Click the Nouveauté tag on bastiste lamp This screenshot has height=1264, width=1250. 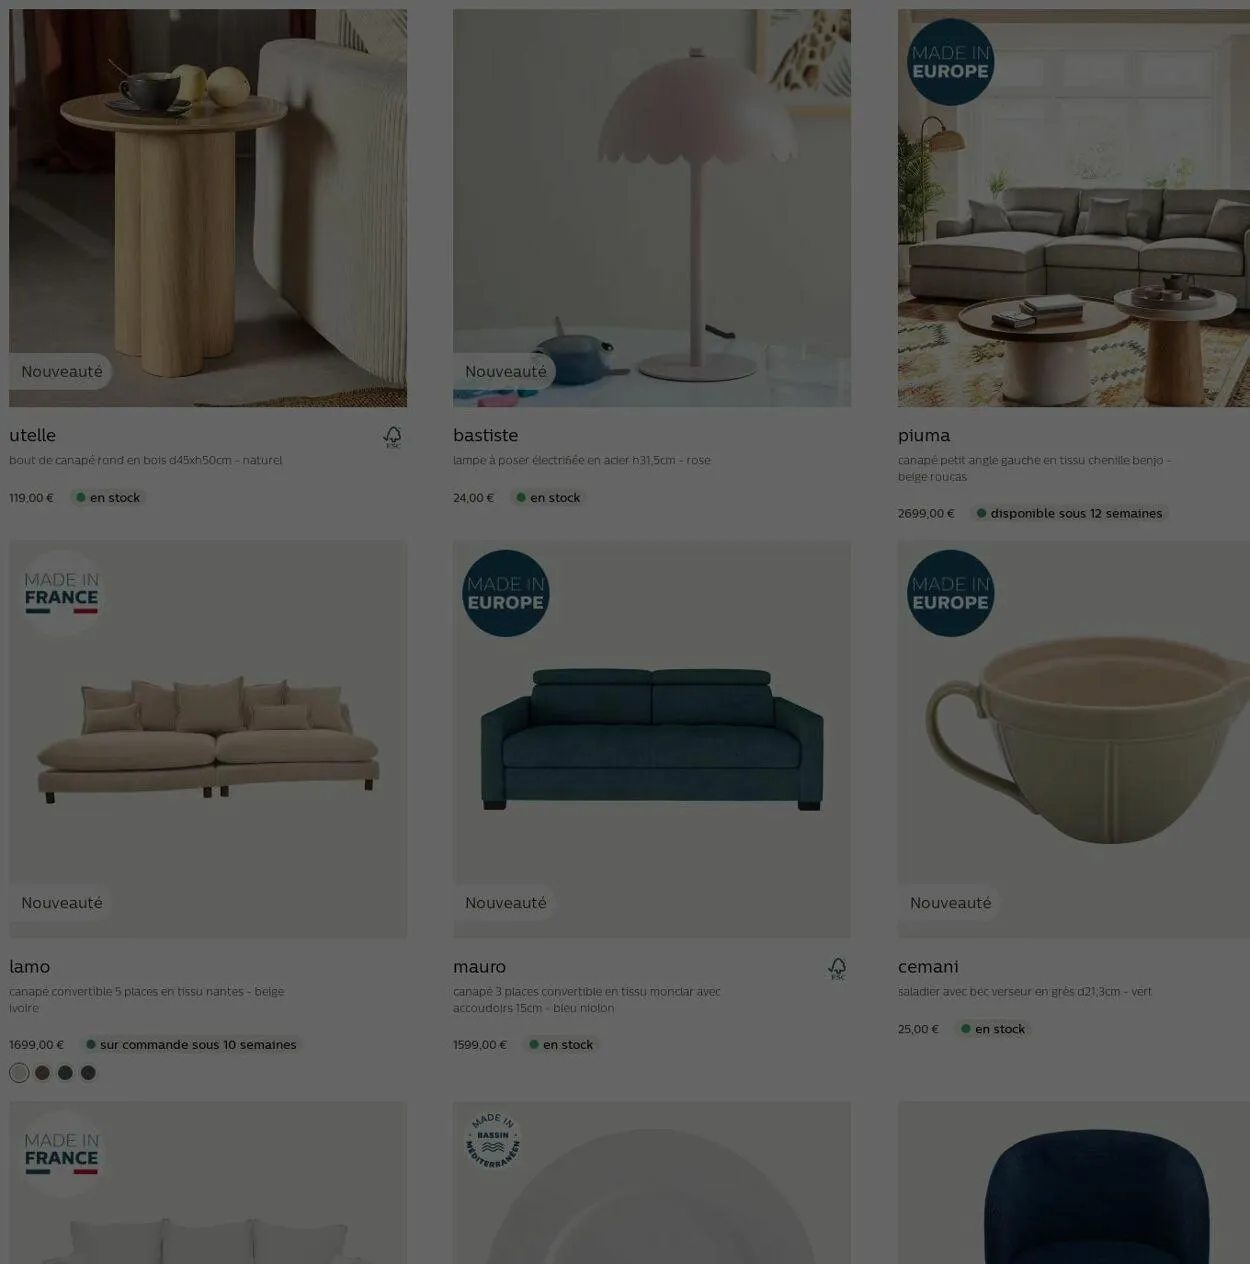point(506,372)
